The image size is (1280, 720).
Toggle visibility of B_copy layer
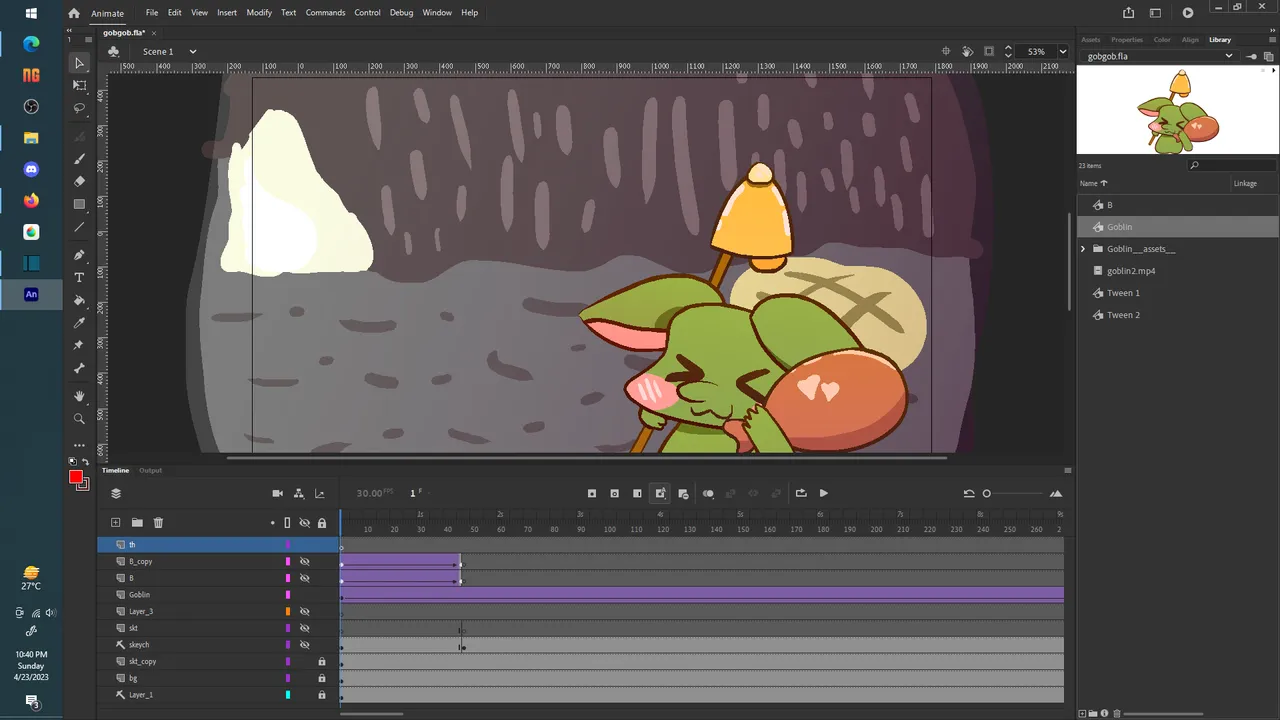coord(305,562)
